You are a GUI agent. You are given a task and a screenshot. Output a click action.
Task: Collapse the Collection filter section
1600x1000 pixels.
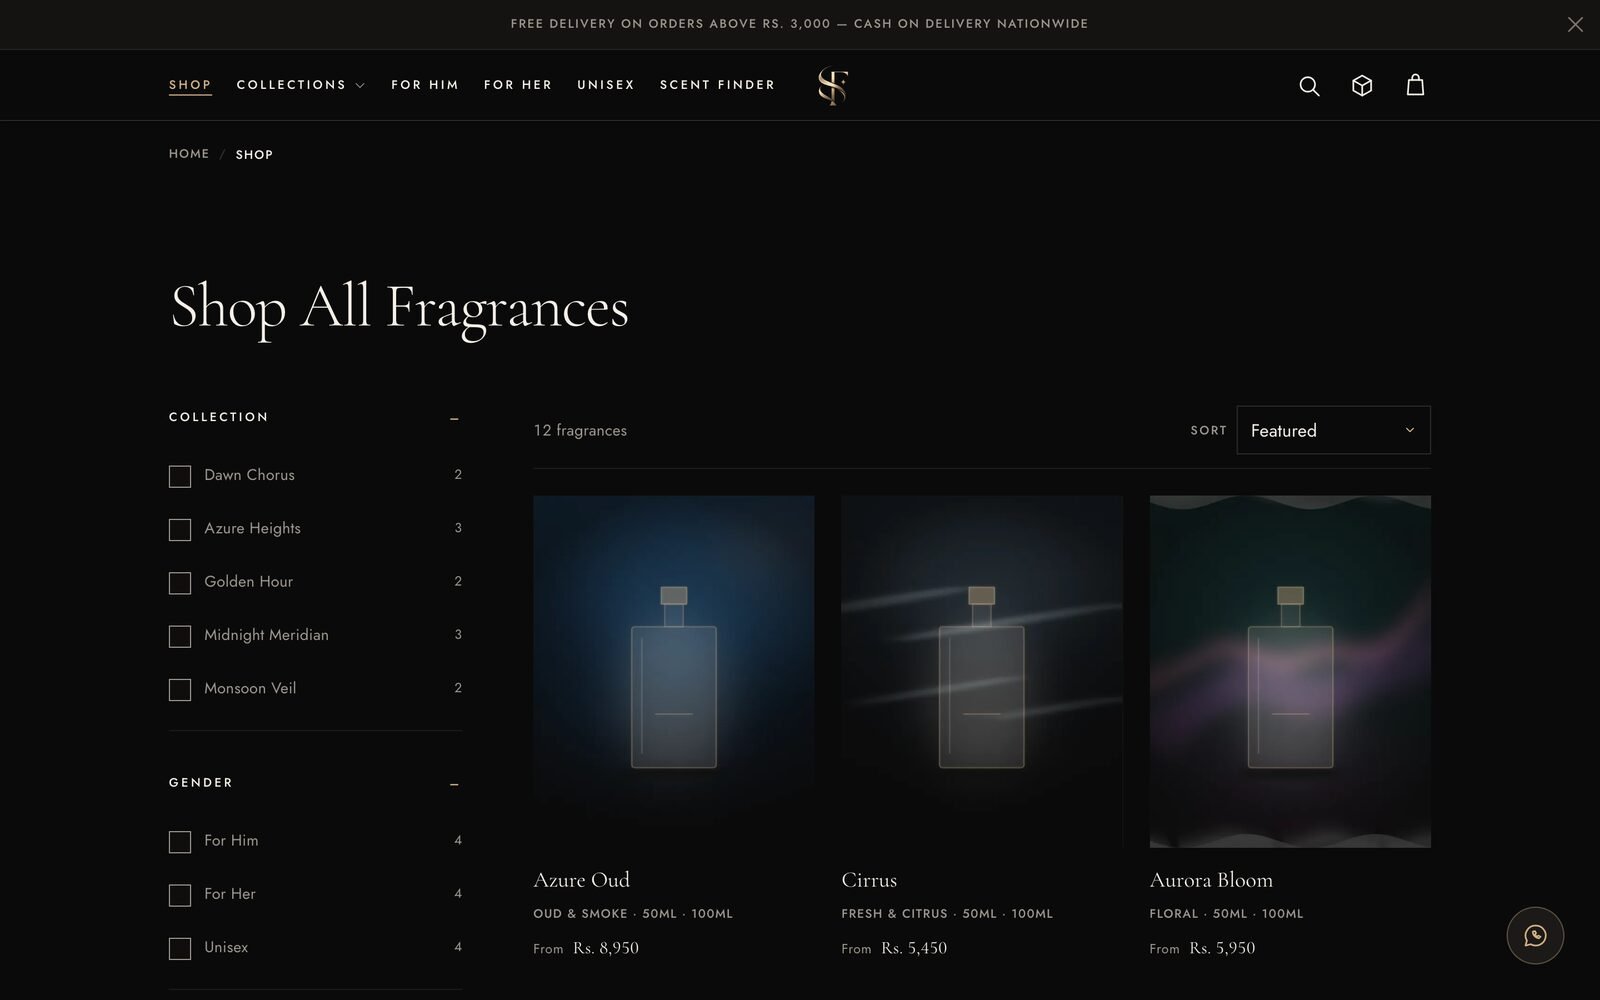[454, 418]
